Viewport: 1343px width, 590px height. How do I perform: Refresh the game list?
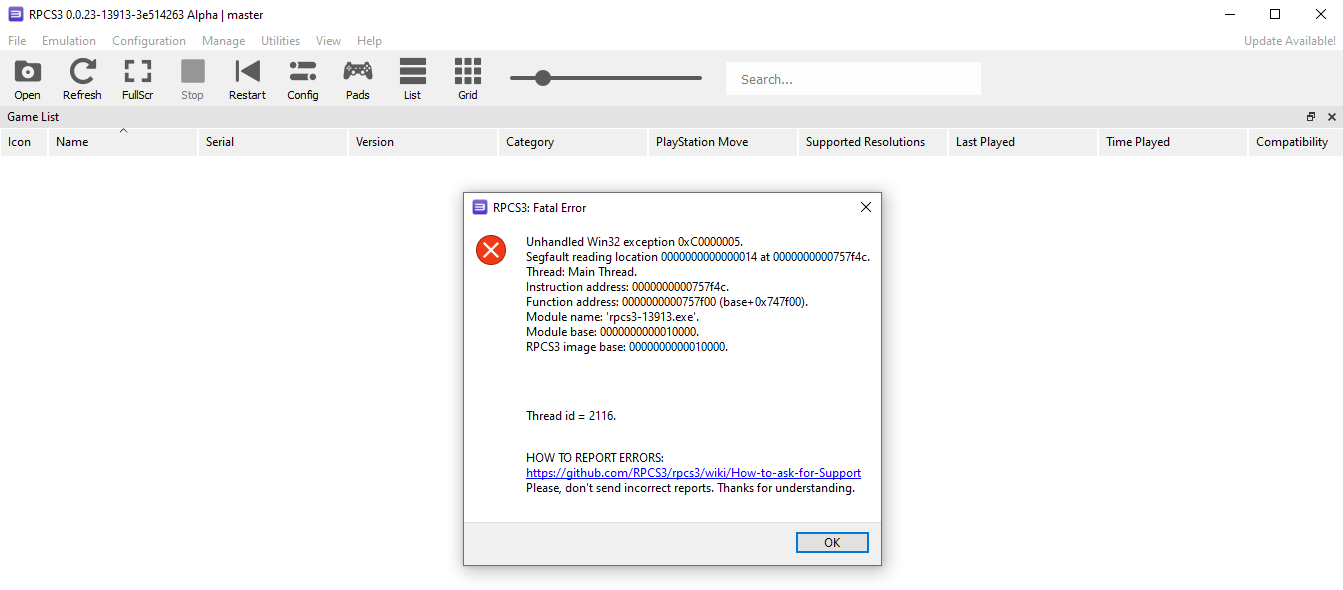[x=82, y=79]
